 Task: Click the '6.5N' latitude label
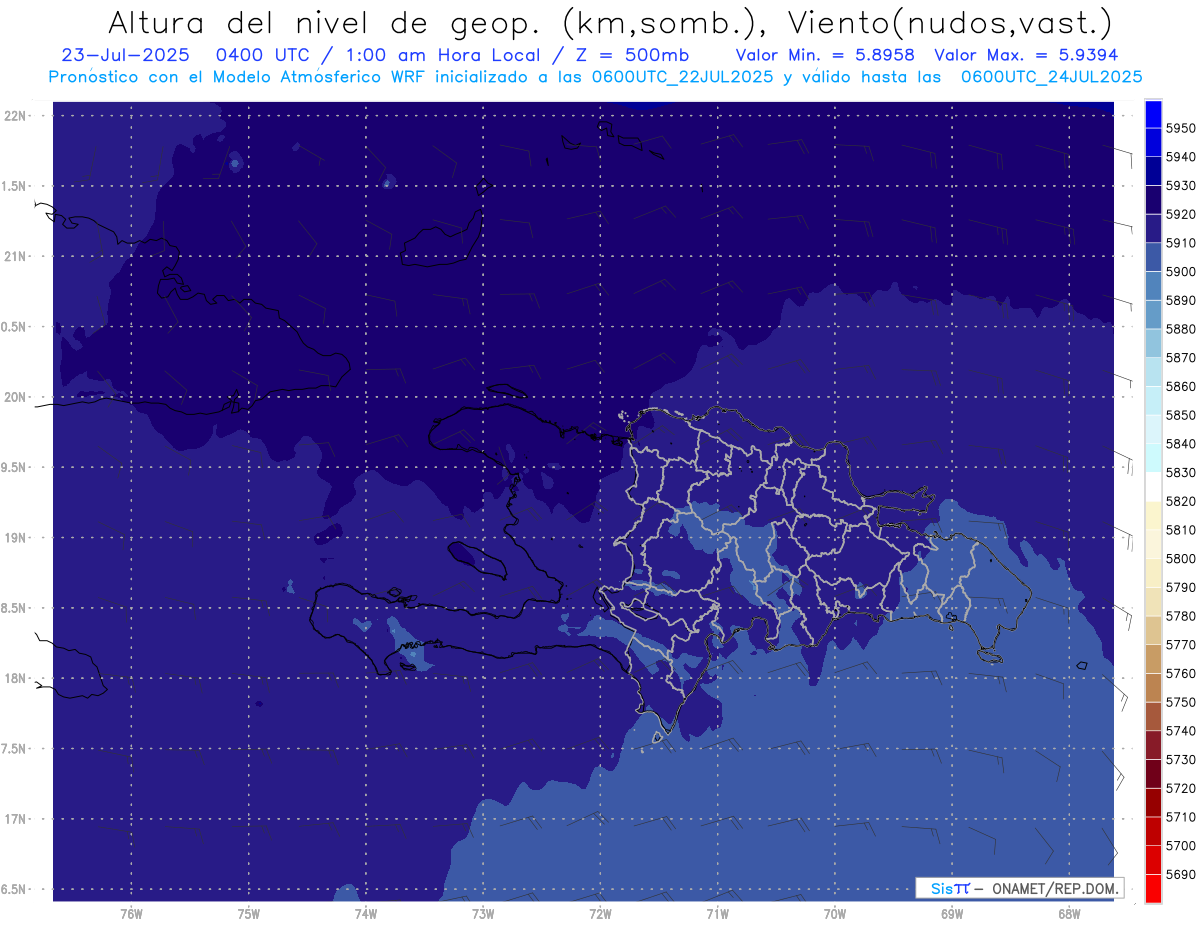(x=14, y=890)
